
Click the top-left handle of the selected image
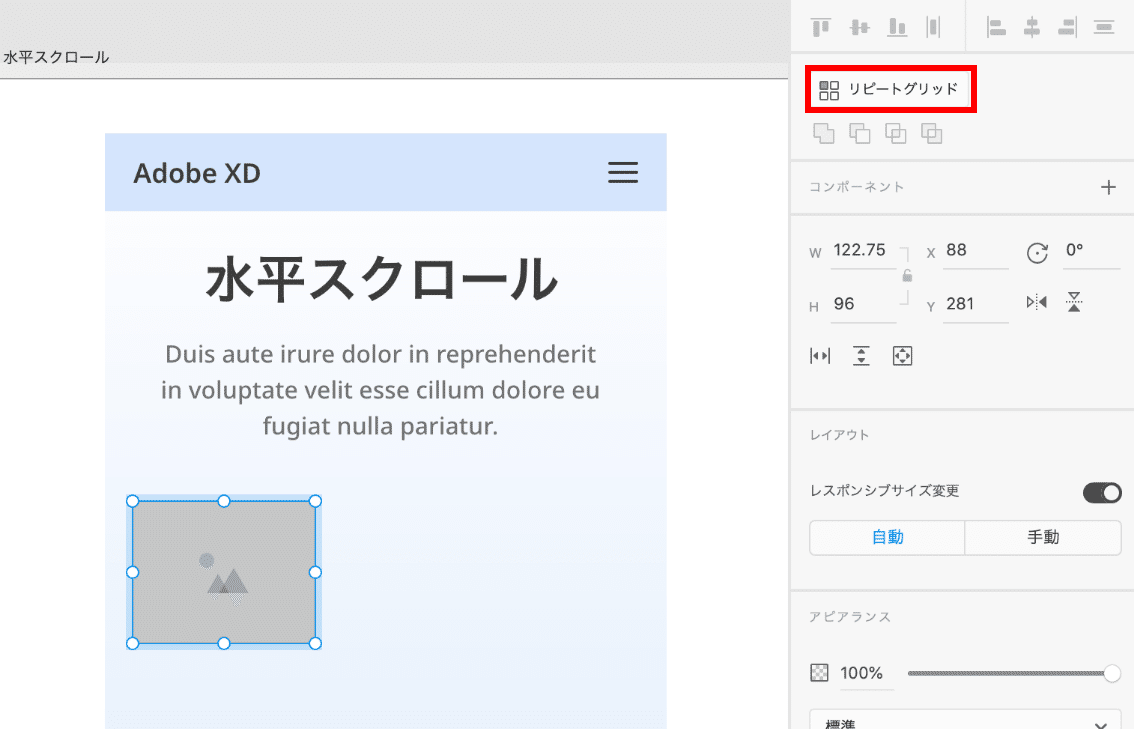tap(132, 501)
